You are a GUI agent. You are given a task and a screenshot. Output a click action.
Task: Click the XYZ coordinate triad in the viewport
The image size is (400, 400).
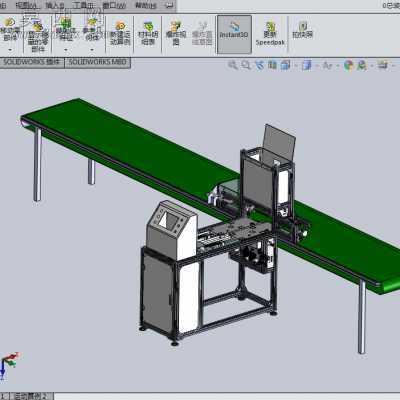[x=9, y=366]
